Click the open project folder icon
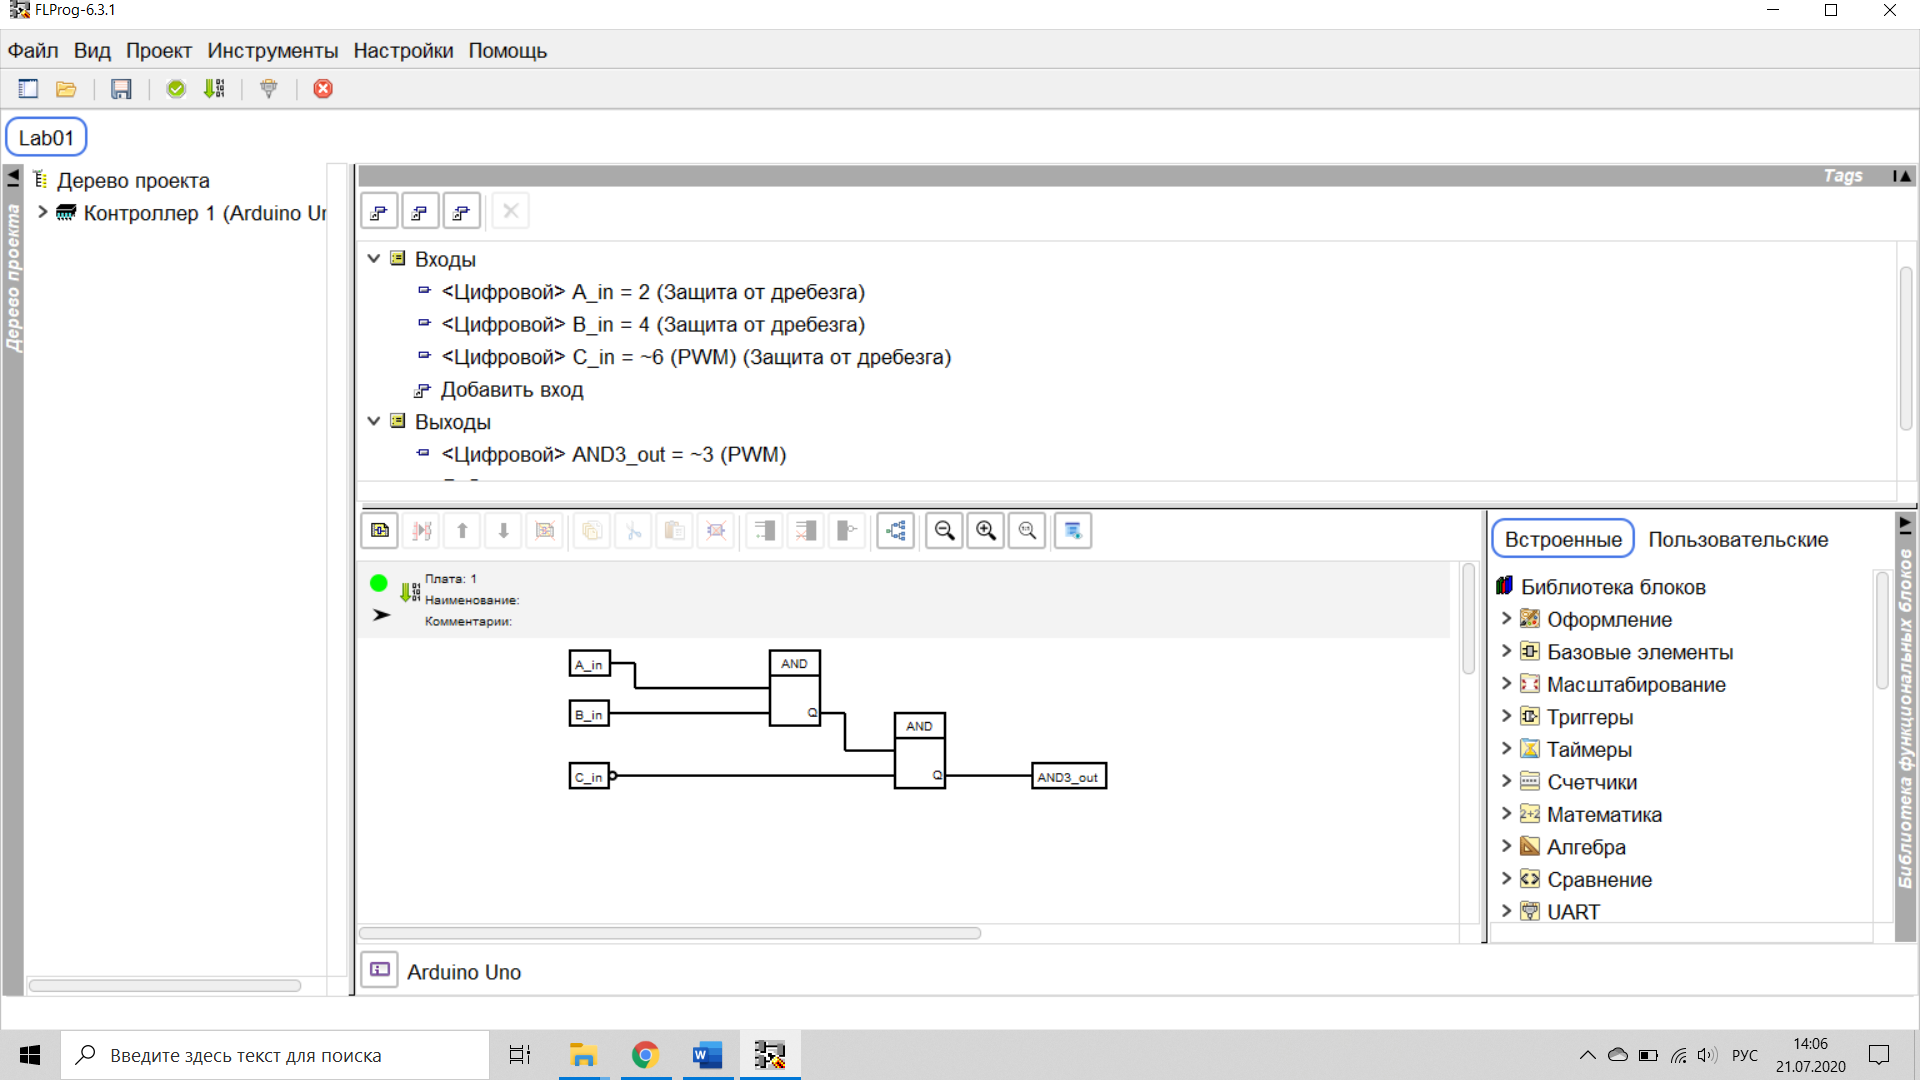Screen dimensions: 1920x1080 (x=66, y=89)
